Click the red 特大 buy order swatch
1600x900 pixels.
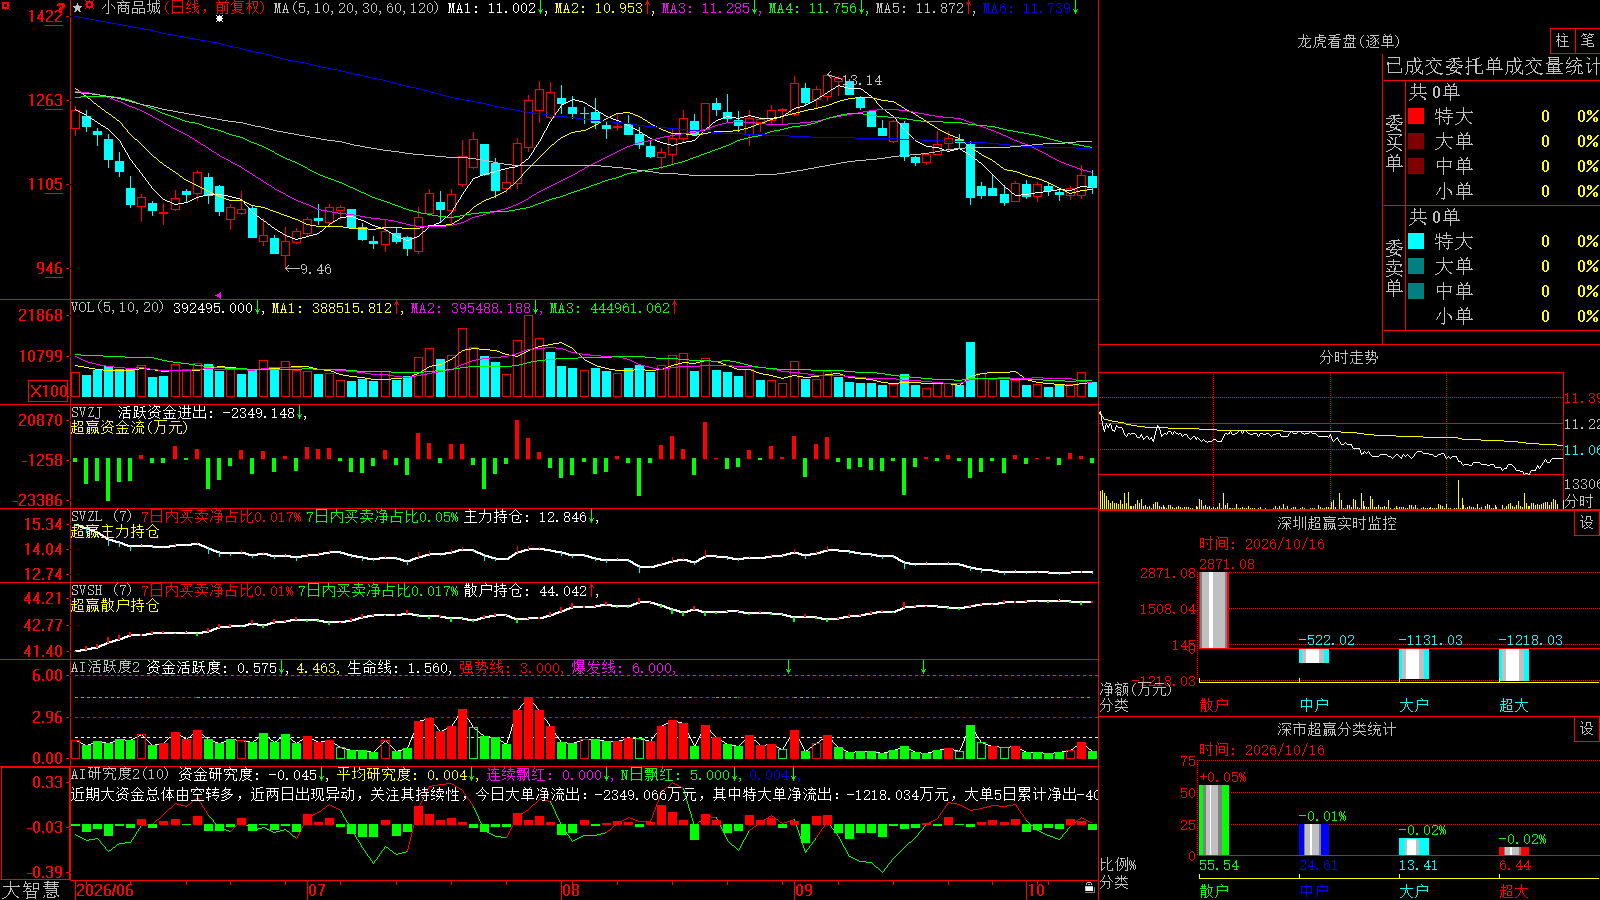pyautogui.click(x=1416, y=116)
